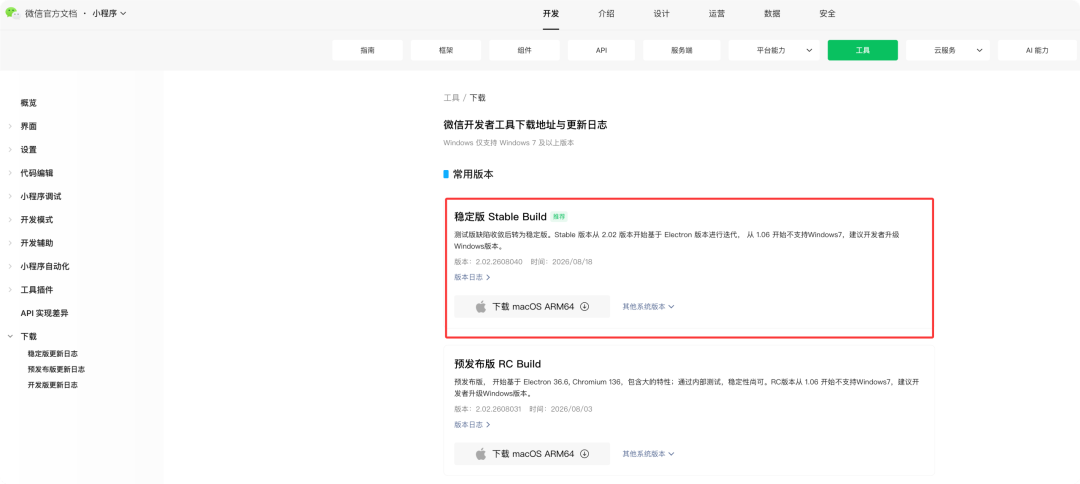Image resolution: width=1080 pixels, height=484 pixels.
Task: Click the 常用版本 section heading
Action: (472, 174)
